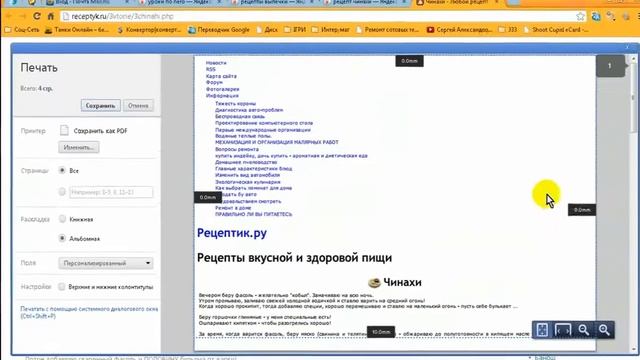Open the system print dialog link
The image size is (640, 360).
tap(89, 313)
